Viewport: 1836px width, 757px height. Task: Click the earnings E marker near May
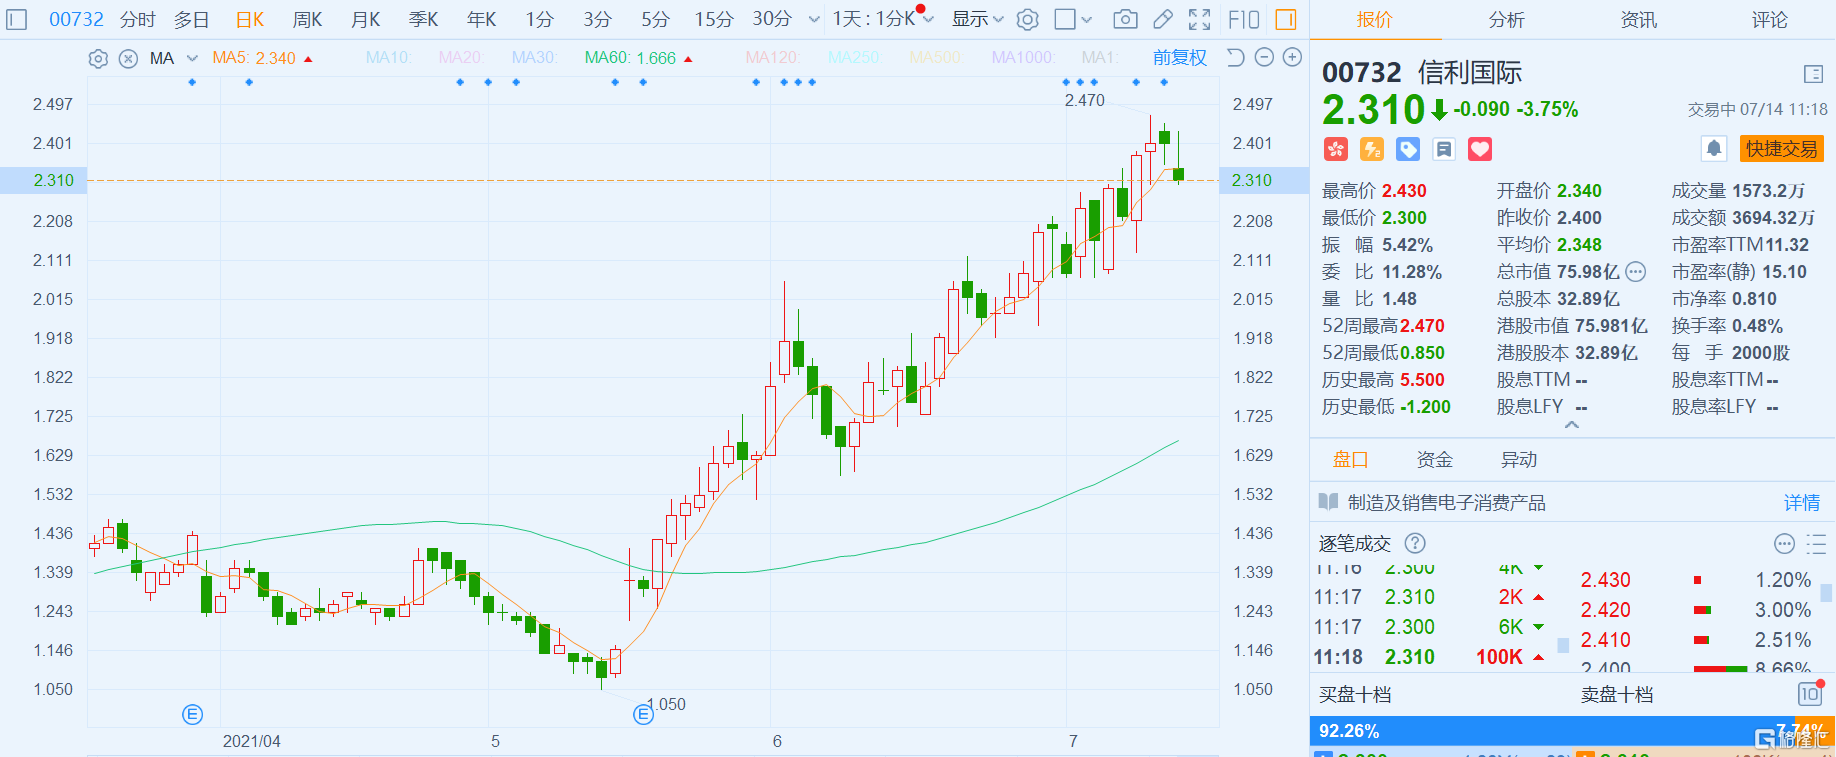(644, 714)
